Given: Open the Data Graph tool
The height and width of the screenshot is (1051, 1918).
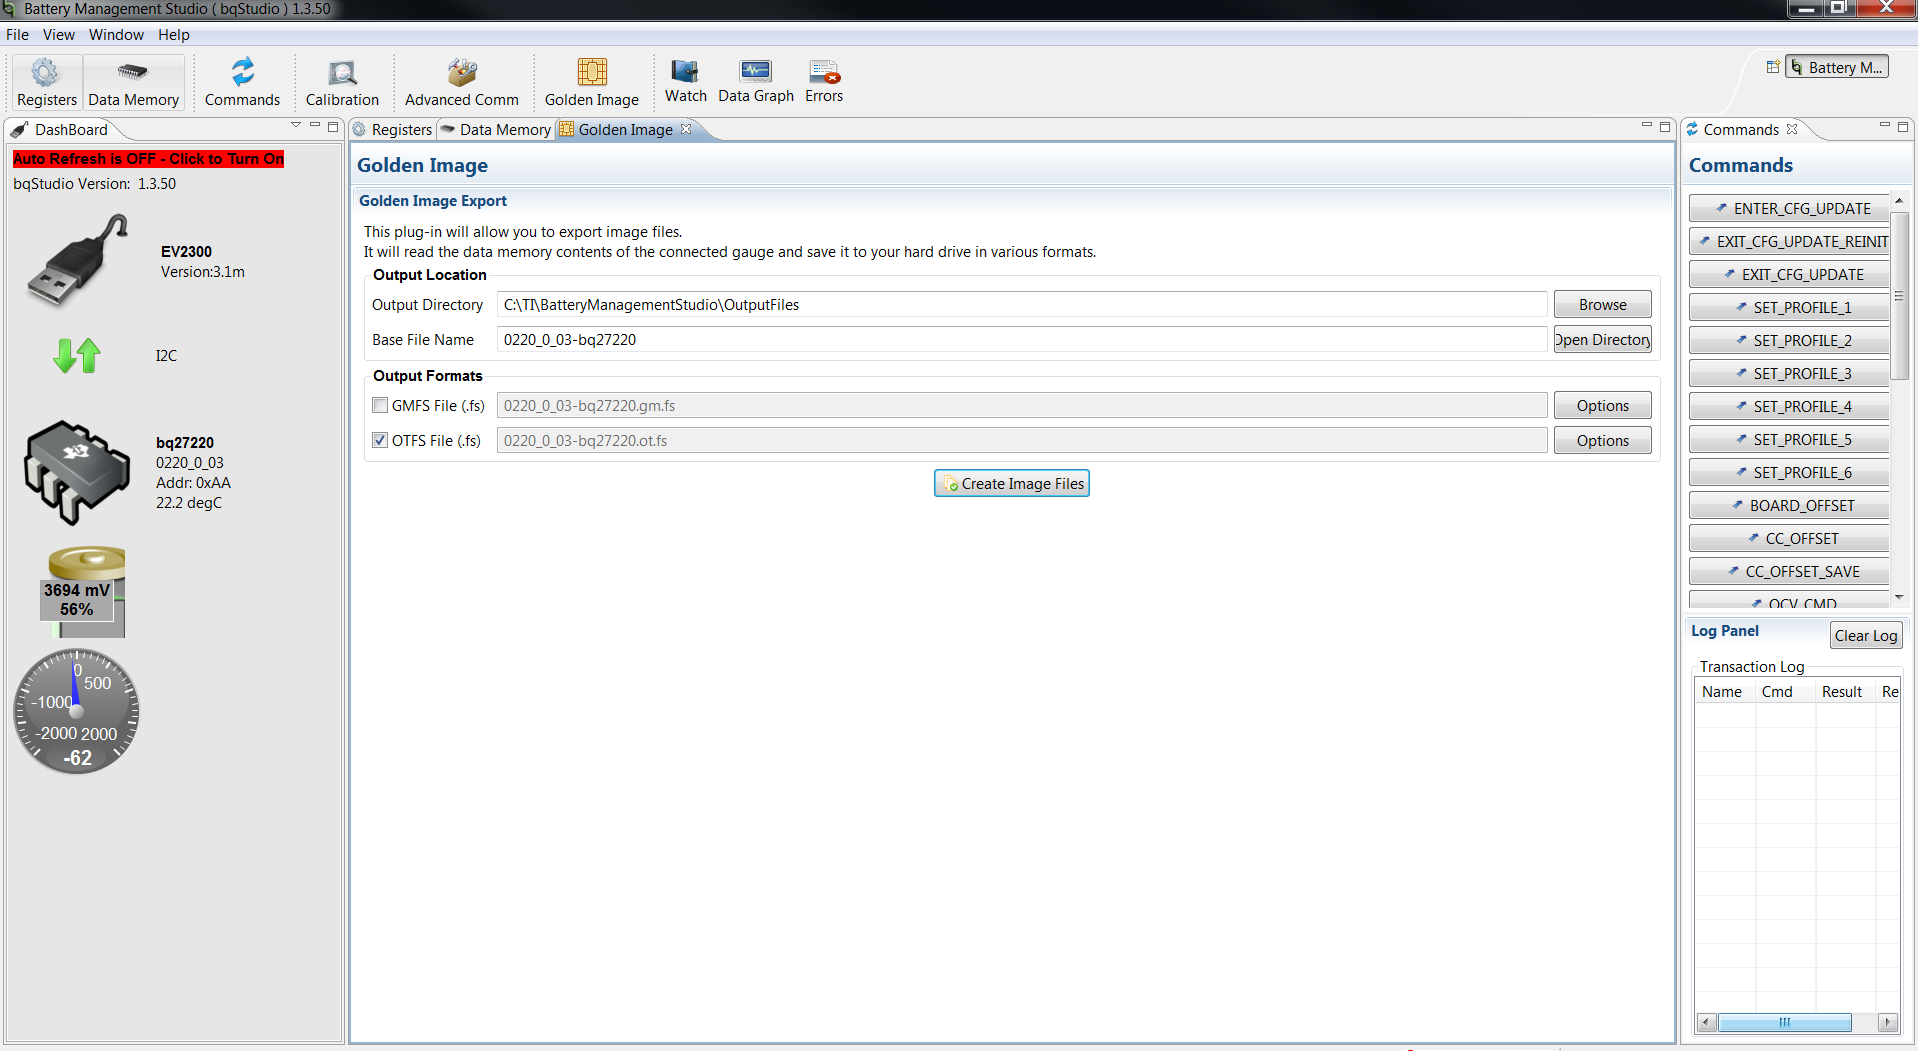Looking at the screenshot, I should tap(756, 82).
